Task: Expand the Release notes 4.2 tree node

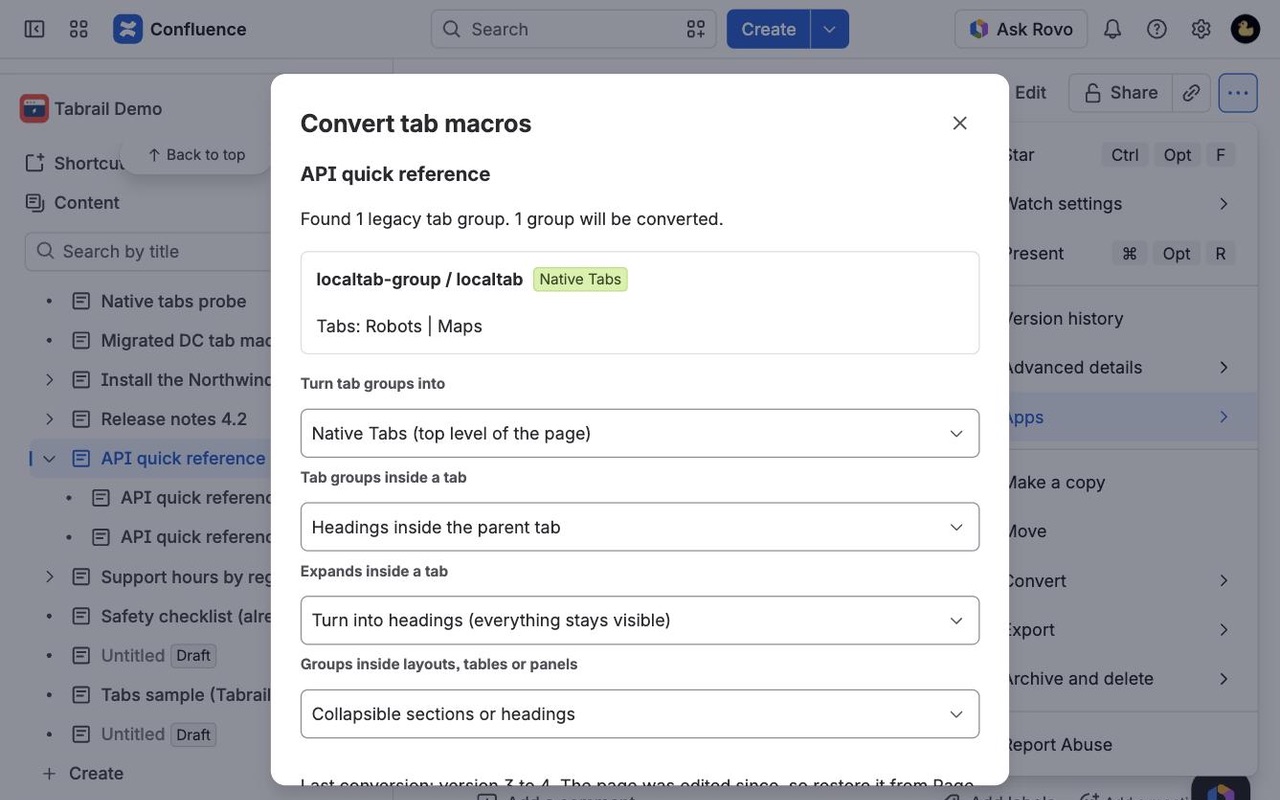Action: point(49,419)
